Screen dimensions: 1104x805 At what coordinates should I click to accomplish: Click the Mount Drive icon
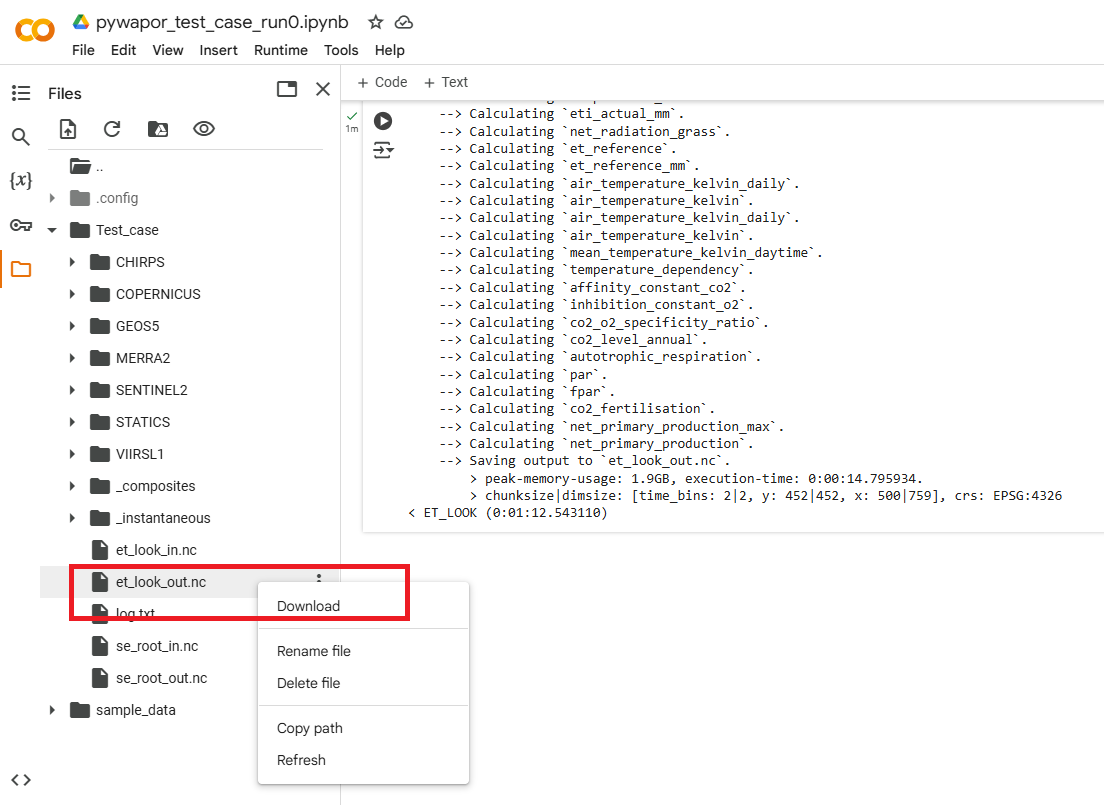point(158,129)
